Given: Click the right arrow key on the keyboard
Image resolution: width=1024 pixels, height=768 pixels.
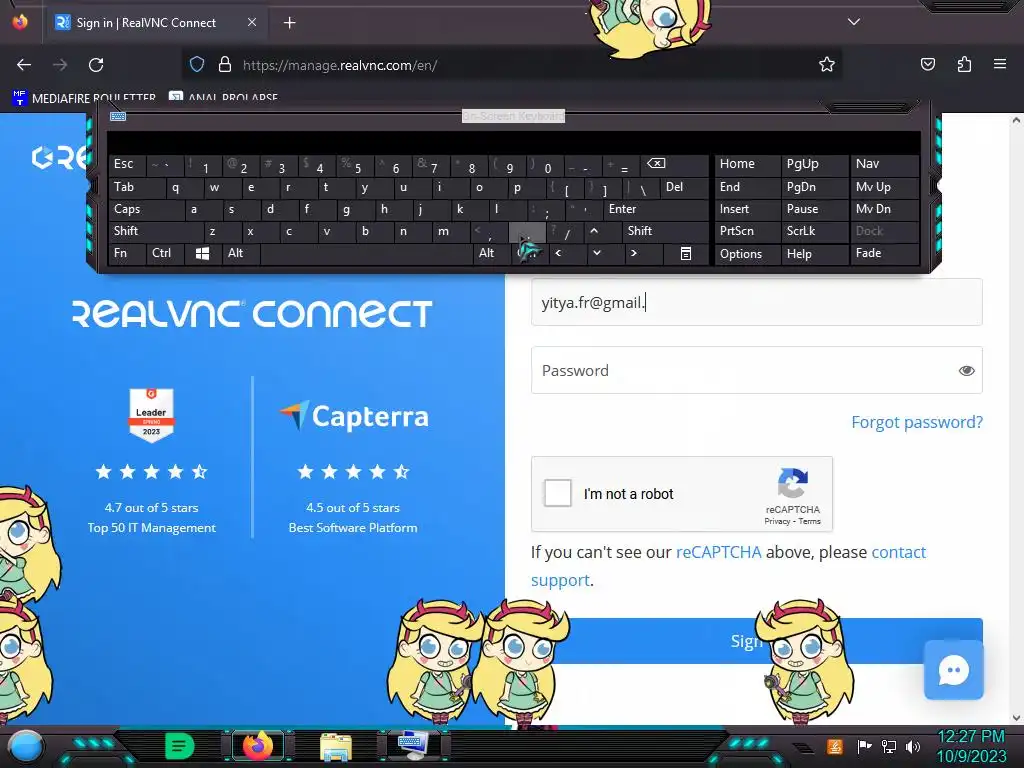Looking at the screenshot, I should pyautogui.click(x=633, y=253).
